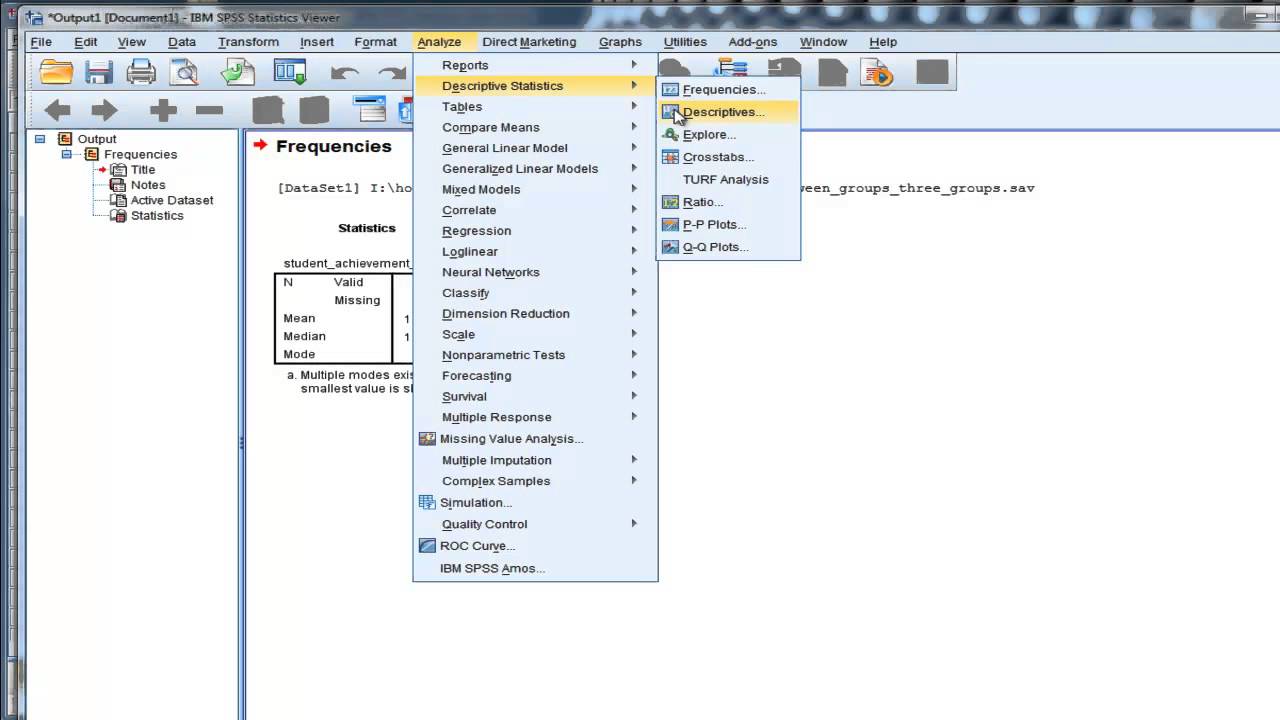The height and width of the screenshot is (720, 1280).
Task: Select Active Dataset in outline tree
Action: pos(172,200)
